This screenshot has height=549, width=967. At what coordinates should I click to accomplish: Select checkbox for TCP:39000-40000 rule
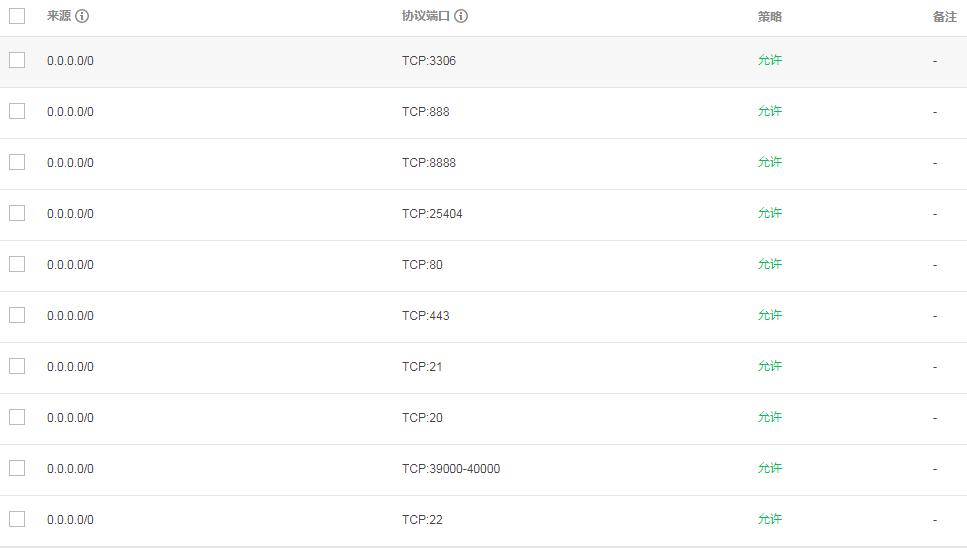[x=17, y=468]
